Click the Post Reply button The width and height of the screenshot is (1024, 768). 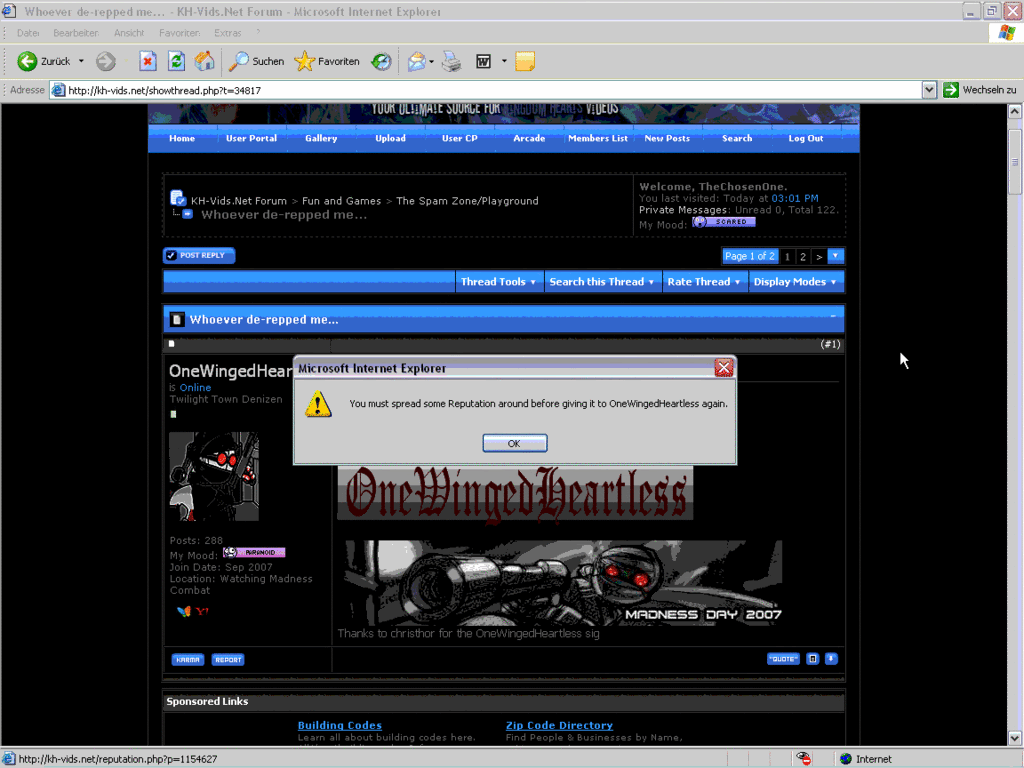point(199,255)
